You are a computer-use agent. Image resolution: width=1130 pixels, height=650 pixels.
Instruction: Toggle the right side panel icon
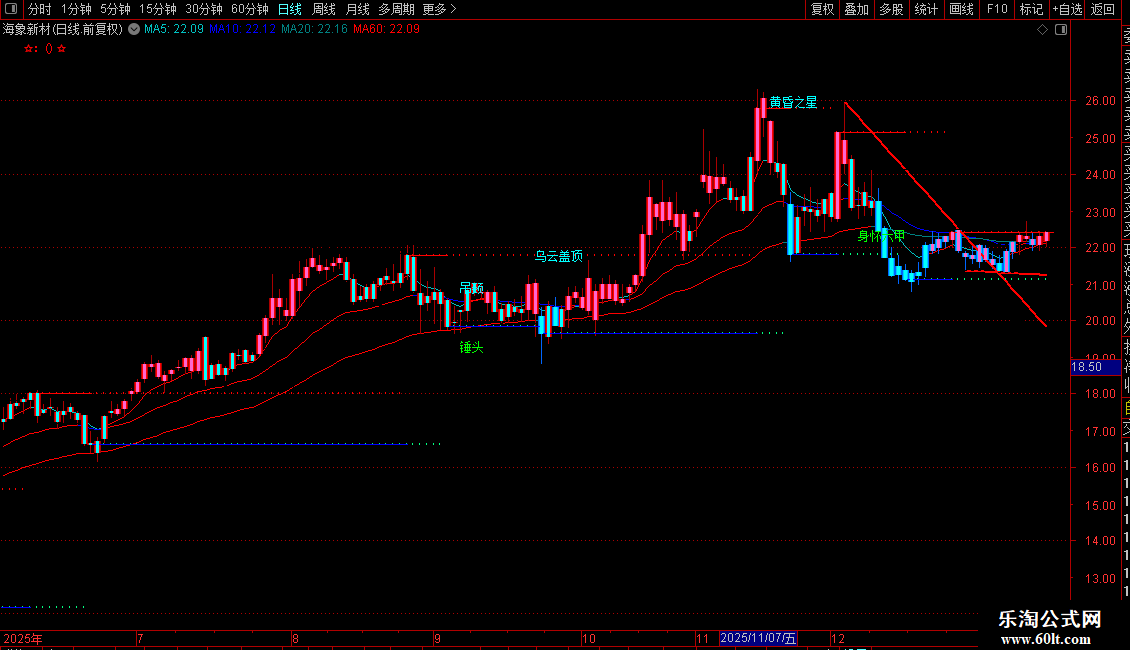1061,30
